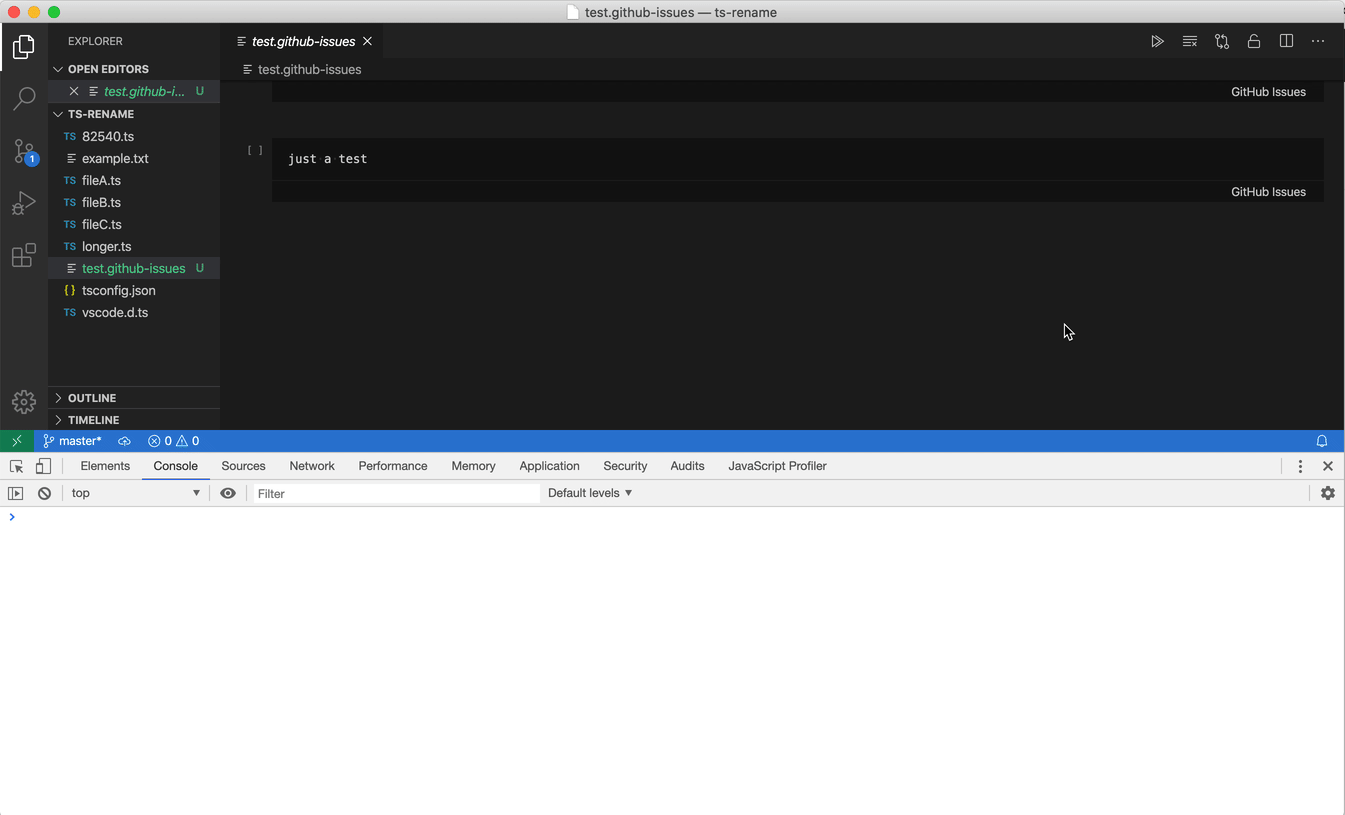This screenshot has width=1345, height=815.
Task: Open the Explorer view in activity bar
Action: point(24,47)
